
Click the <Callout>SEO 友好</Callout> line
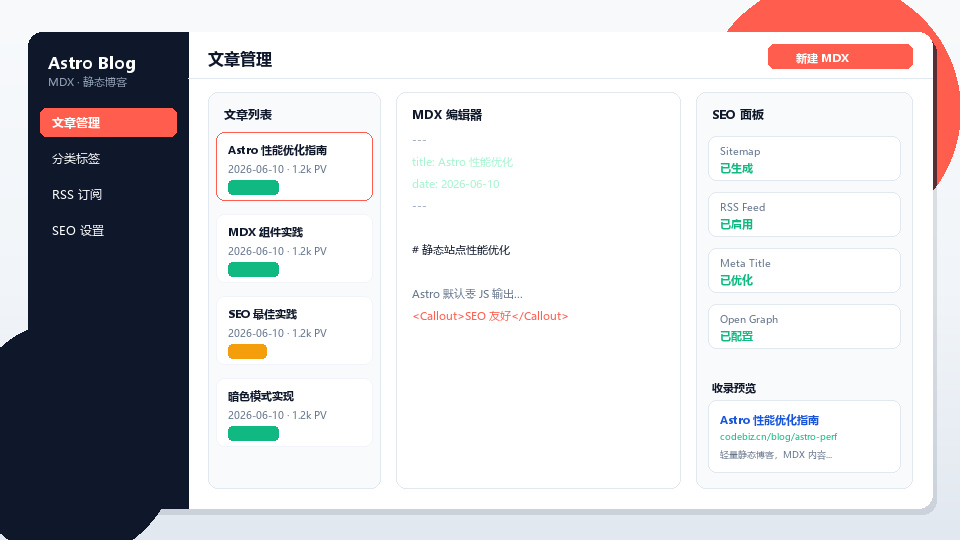click(x=490, y=317)
